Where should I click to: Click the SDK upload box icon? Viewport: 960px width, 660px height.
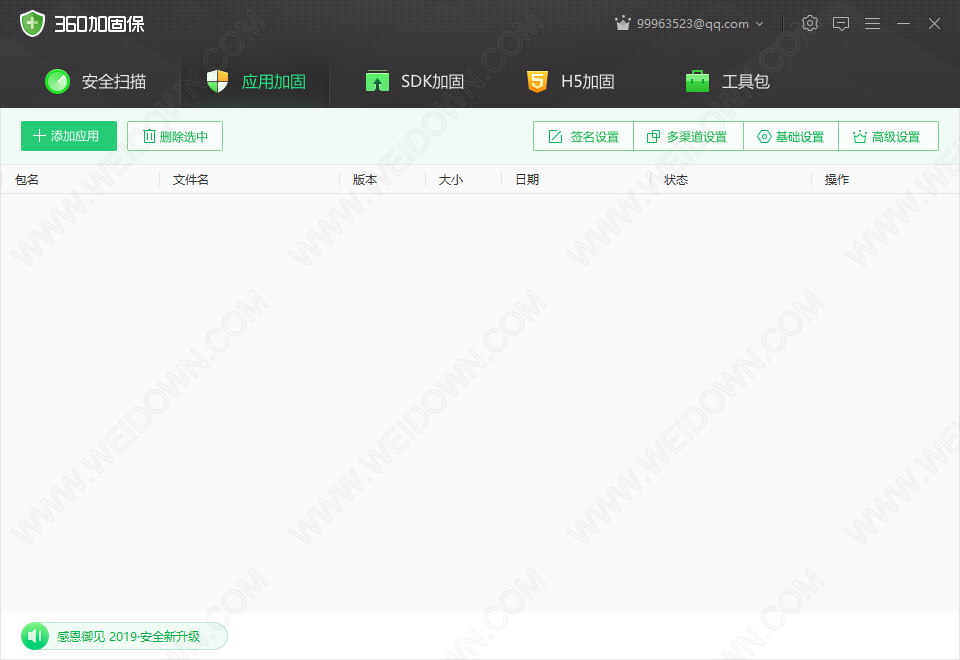[x=377, y=81]
